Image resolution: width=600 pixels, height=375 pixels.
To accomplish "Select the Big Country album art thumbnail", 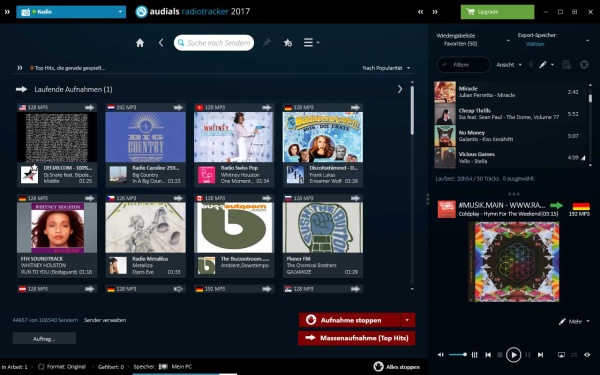I will click(145, 137).
